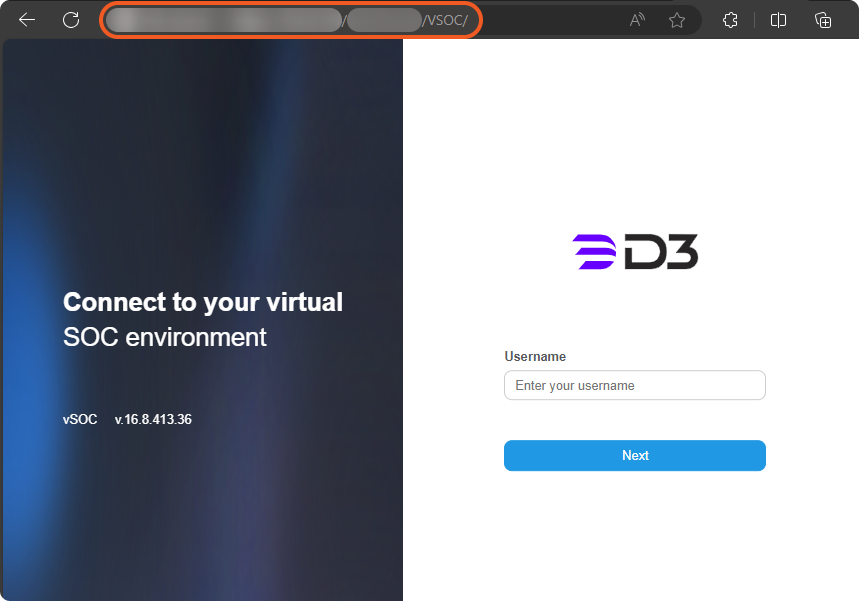Go back with the browser back arrow

27,20
